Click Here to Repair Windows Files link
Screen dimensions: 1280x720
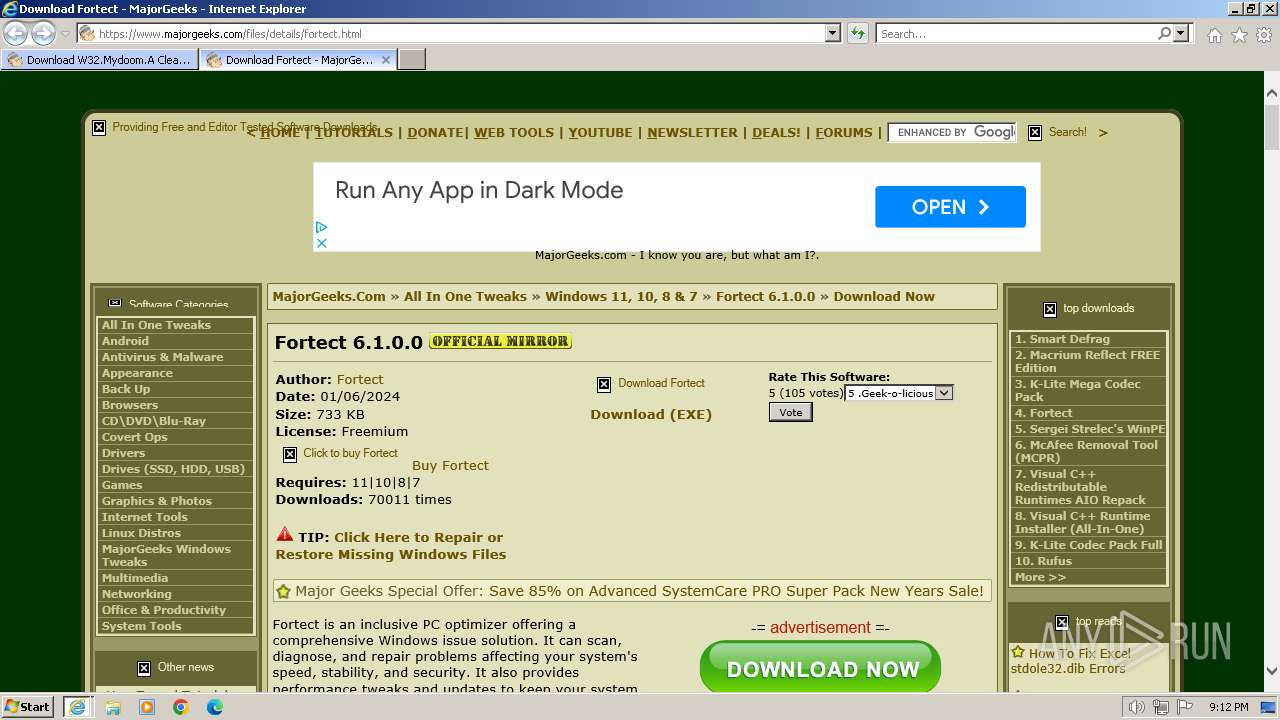click(x=391, y=546)
